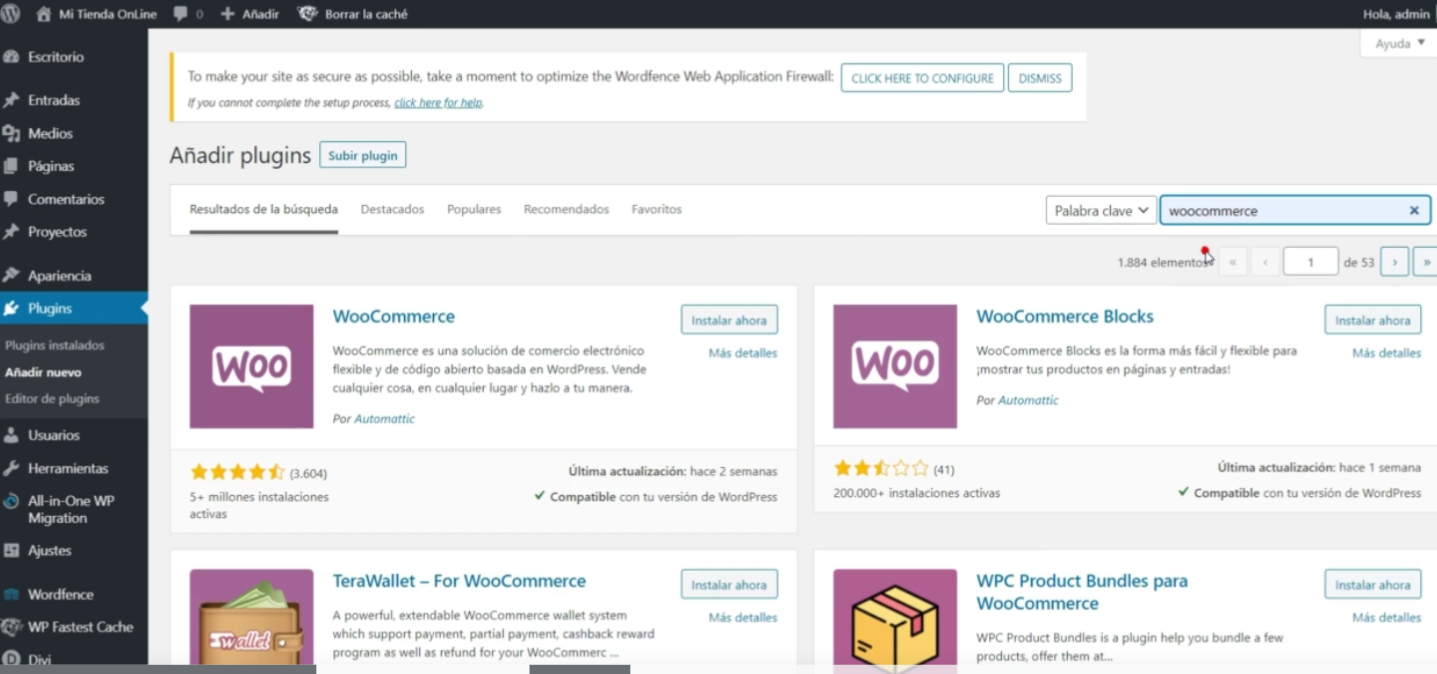Viewport: 1437px width, 674px height.
Task: Switch to Recomendados tab
Action: [566, 209]
